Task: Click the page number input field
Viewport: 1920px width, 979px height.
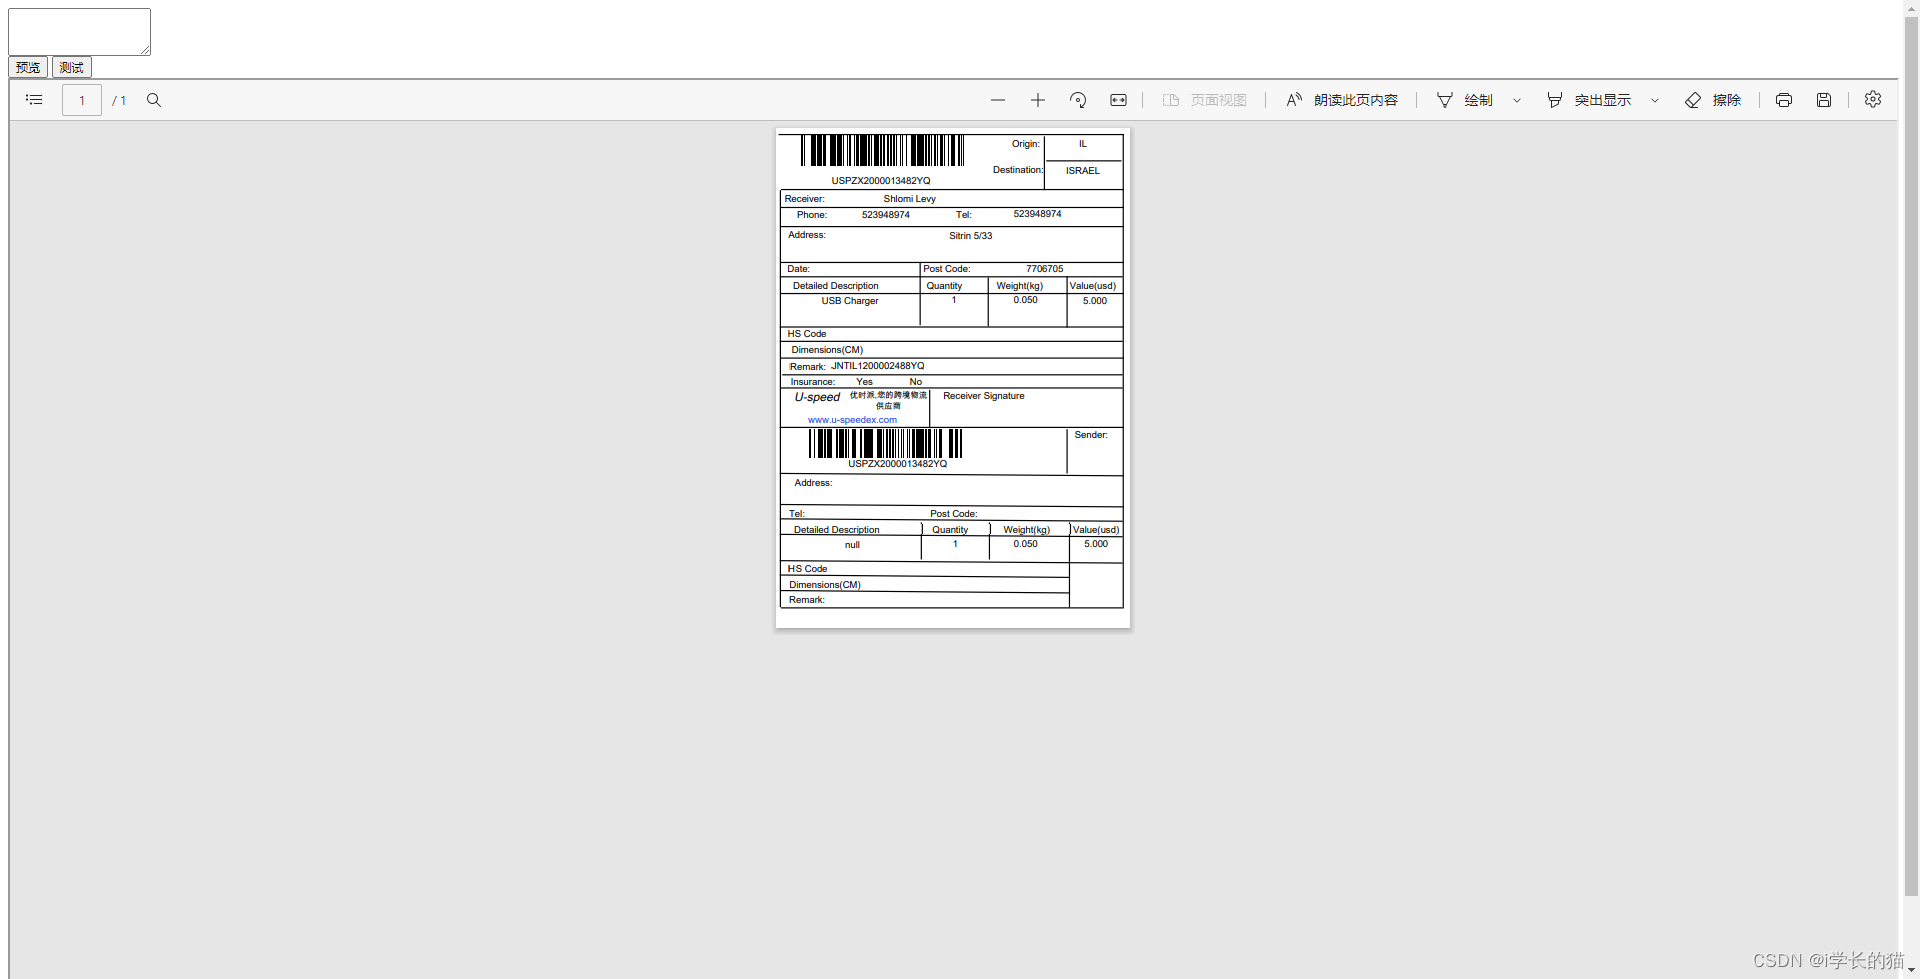Action: tap(82, 100)
